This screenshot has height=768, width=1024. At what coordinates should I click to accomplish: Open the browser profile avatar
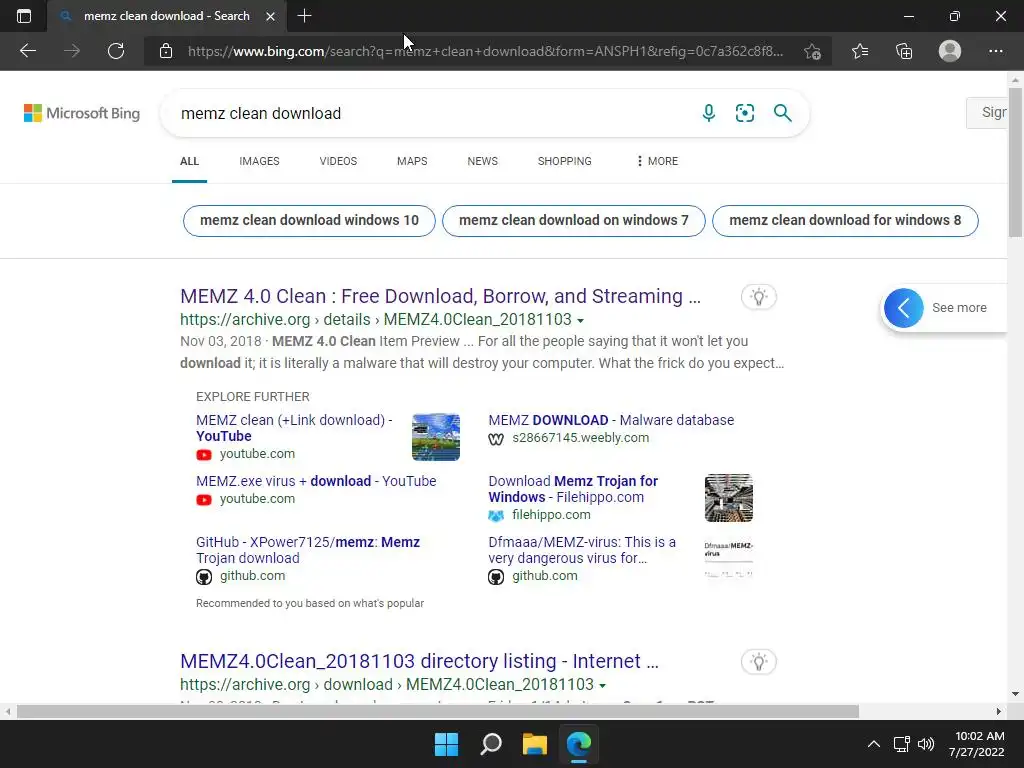click(950, 51)
